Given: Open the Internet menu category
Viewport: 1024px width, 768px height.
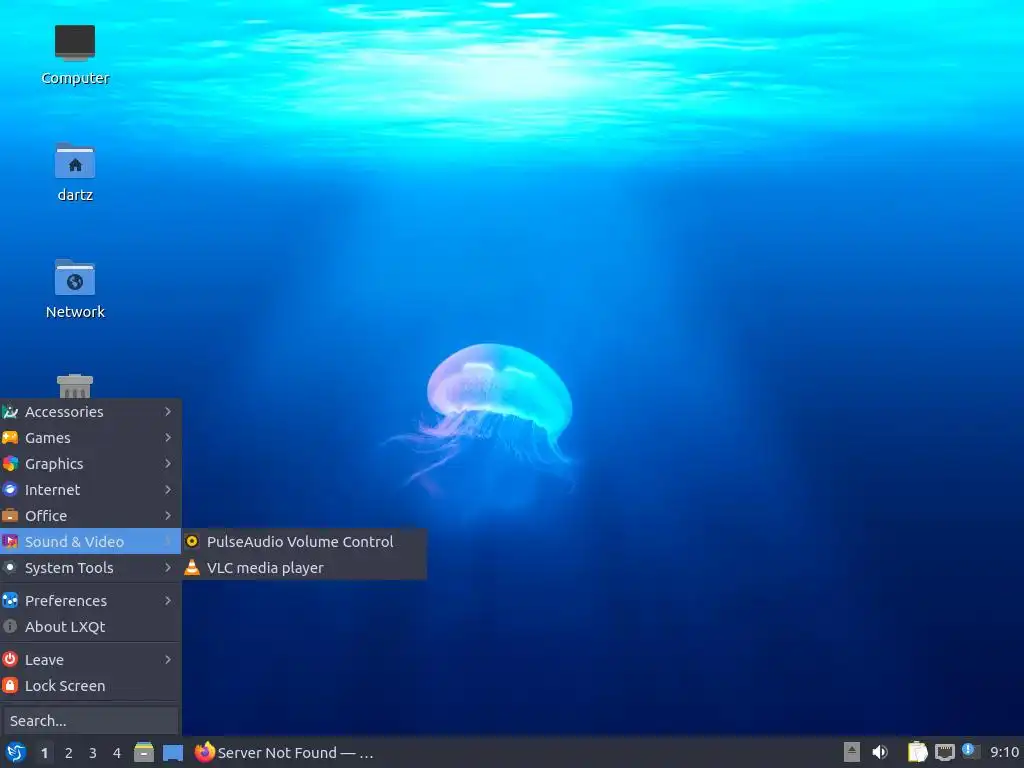Looking at the screenshot, I should pos(91,490).
